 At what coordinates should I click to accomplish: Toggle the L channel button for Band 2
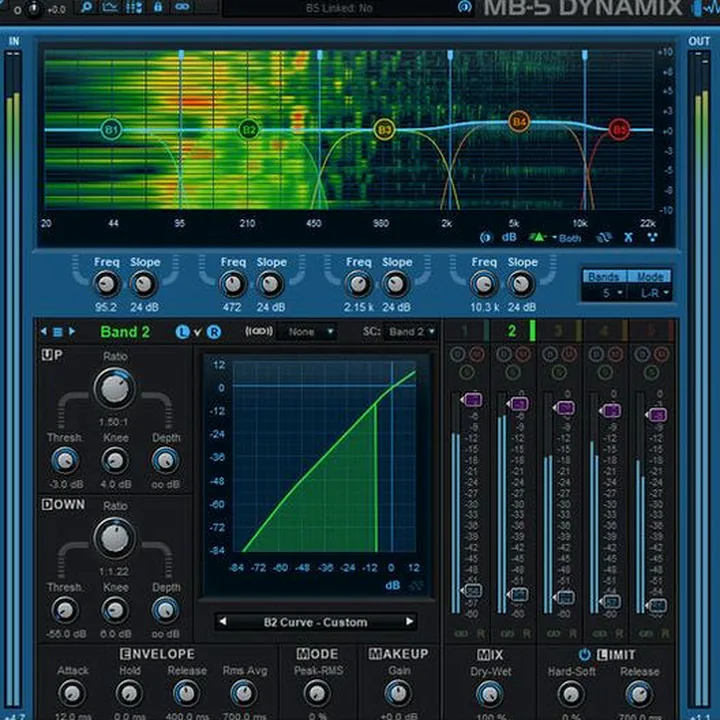pyautogui.click(x=183, y=332)
